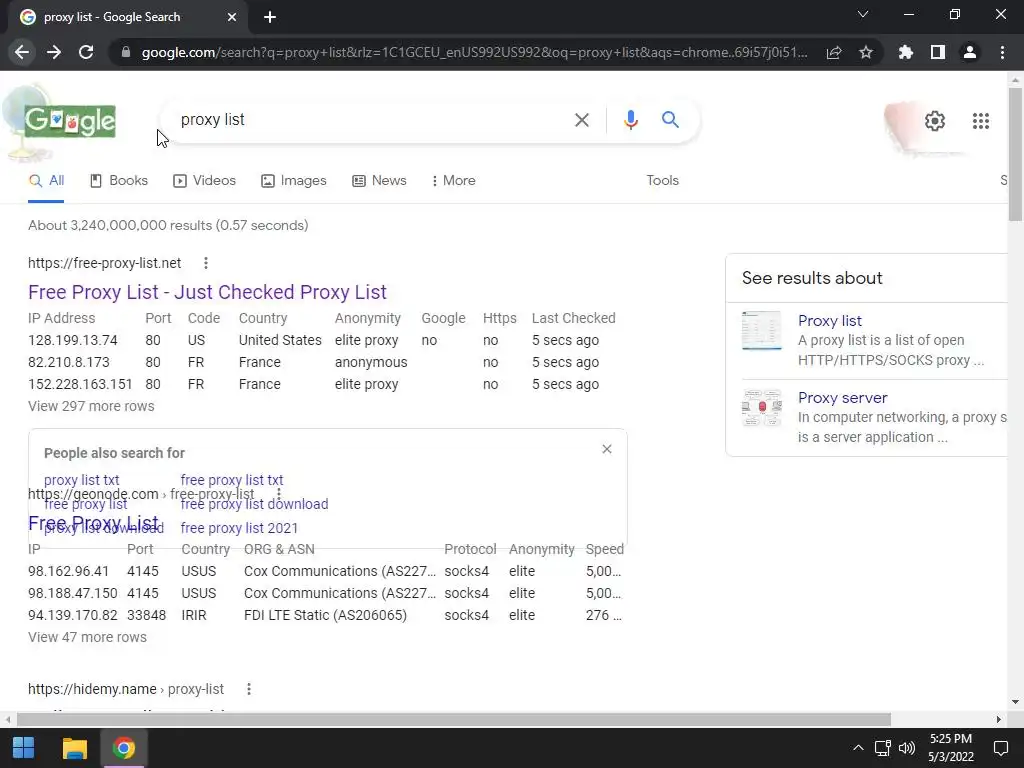Expand View 297 more rows
The height and width of the screenshot is (768, 1024).
(91, 406)
